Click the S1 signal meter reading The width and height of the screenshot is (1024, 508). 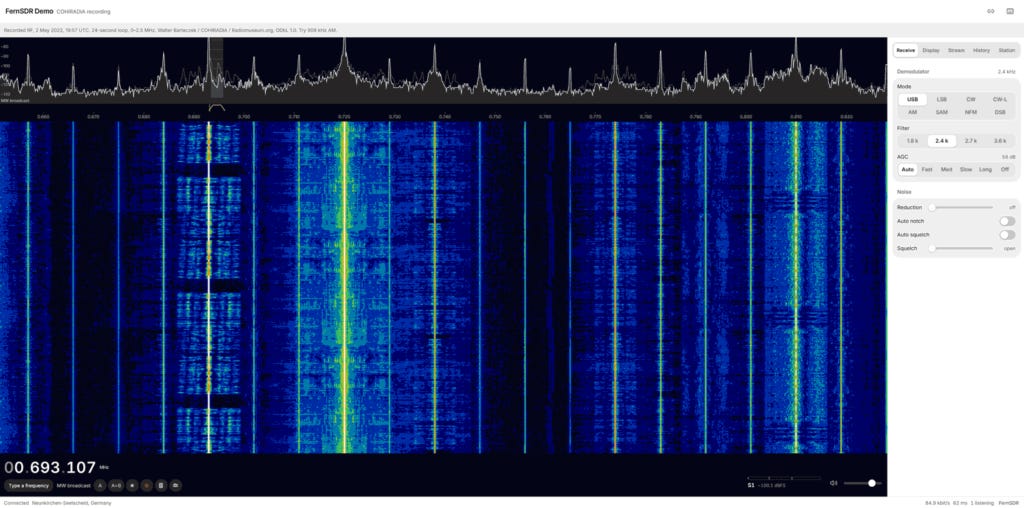[751, 485]
